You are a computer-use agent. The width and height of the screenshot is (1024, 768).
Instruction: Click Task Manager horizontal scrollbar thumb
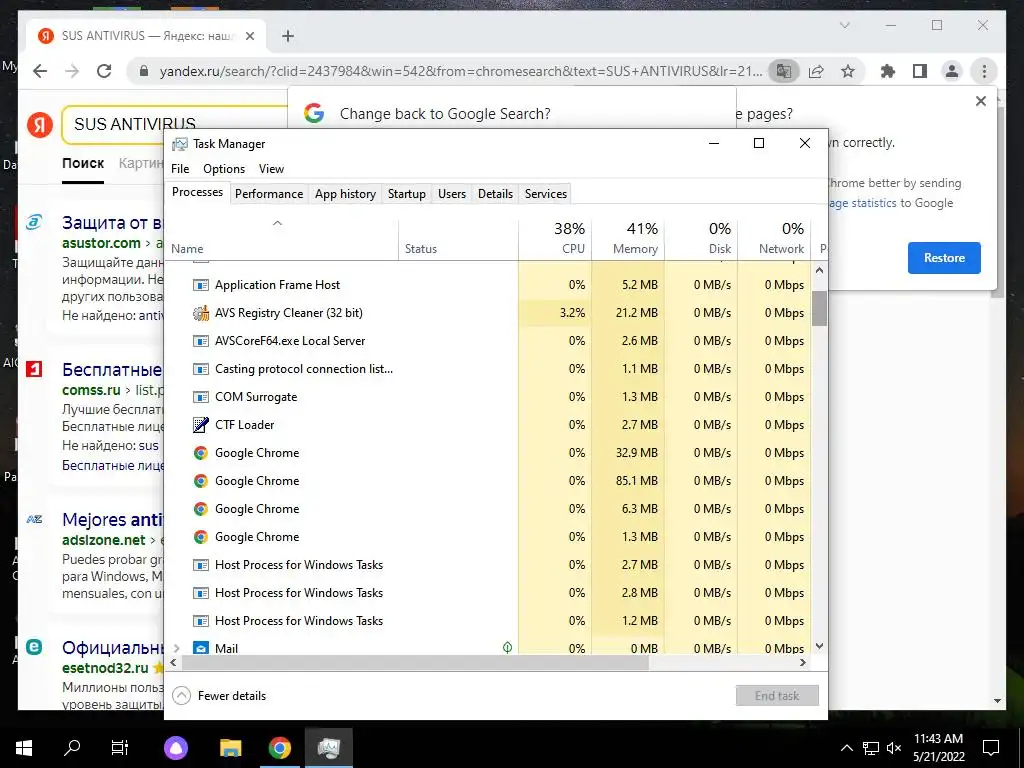[x=415, y=662]
